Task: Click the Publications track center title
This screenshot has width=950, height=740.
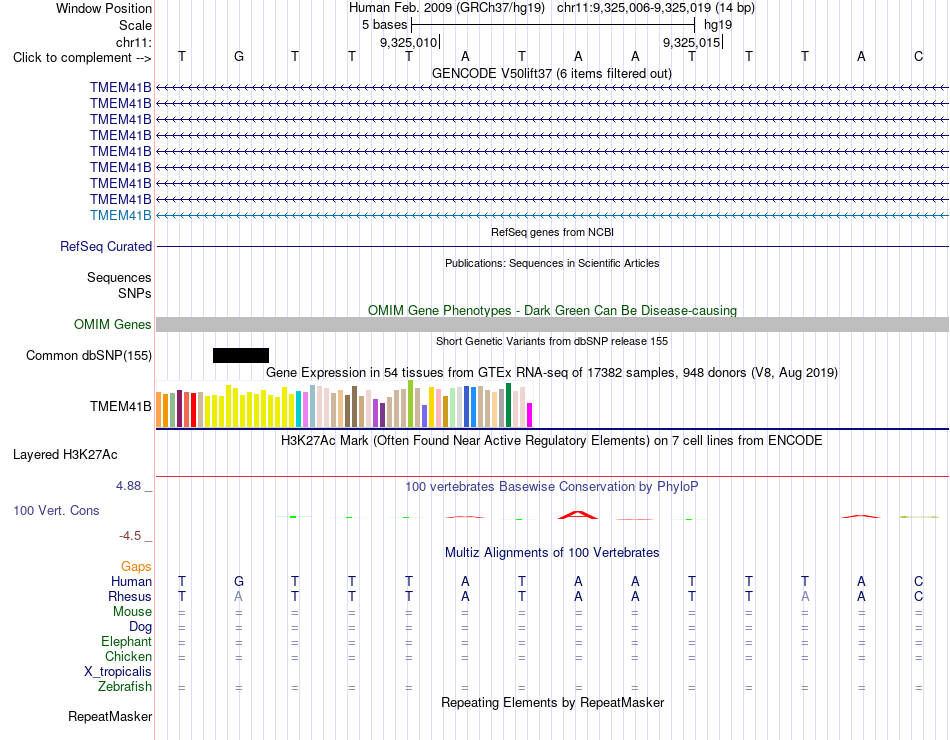Action: click(x=552, y=263)
